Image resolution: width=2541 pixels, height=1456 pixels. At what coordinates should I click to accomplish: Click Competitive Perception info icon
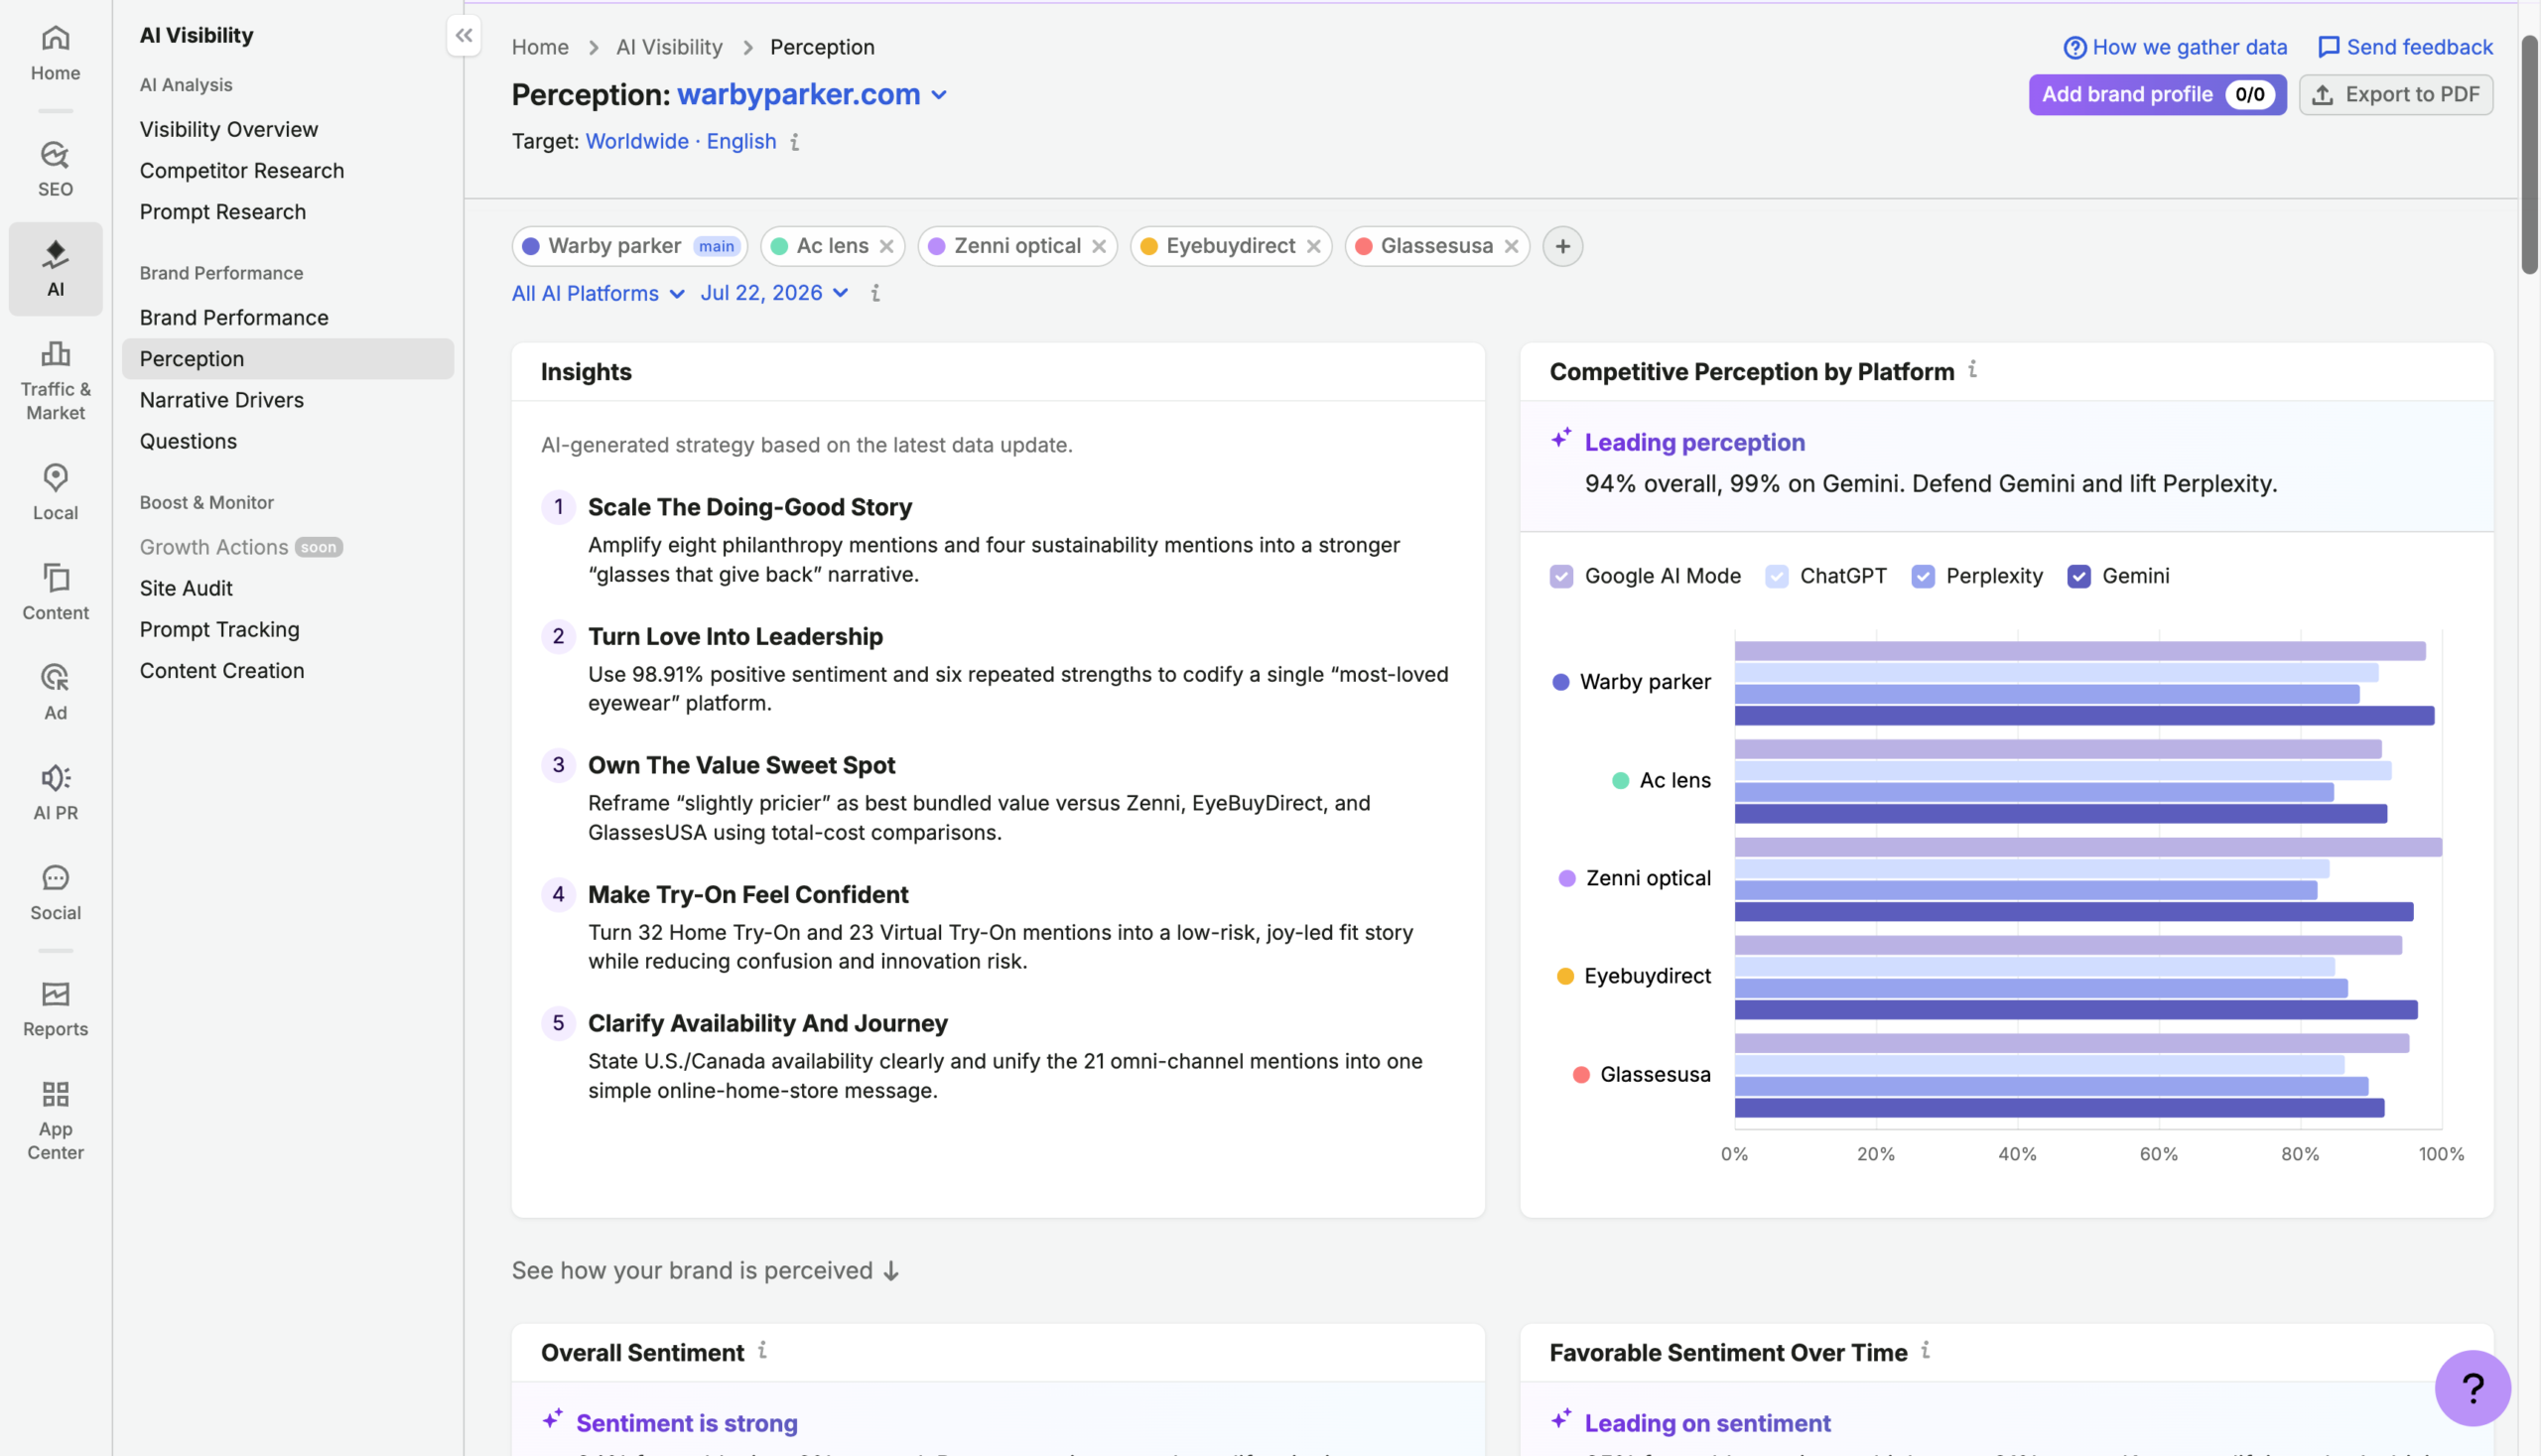click(1973, 370)
